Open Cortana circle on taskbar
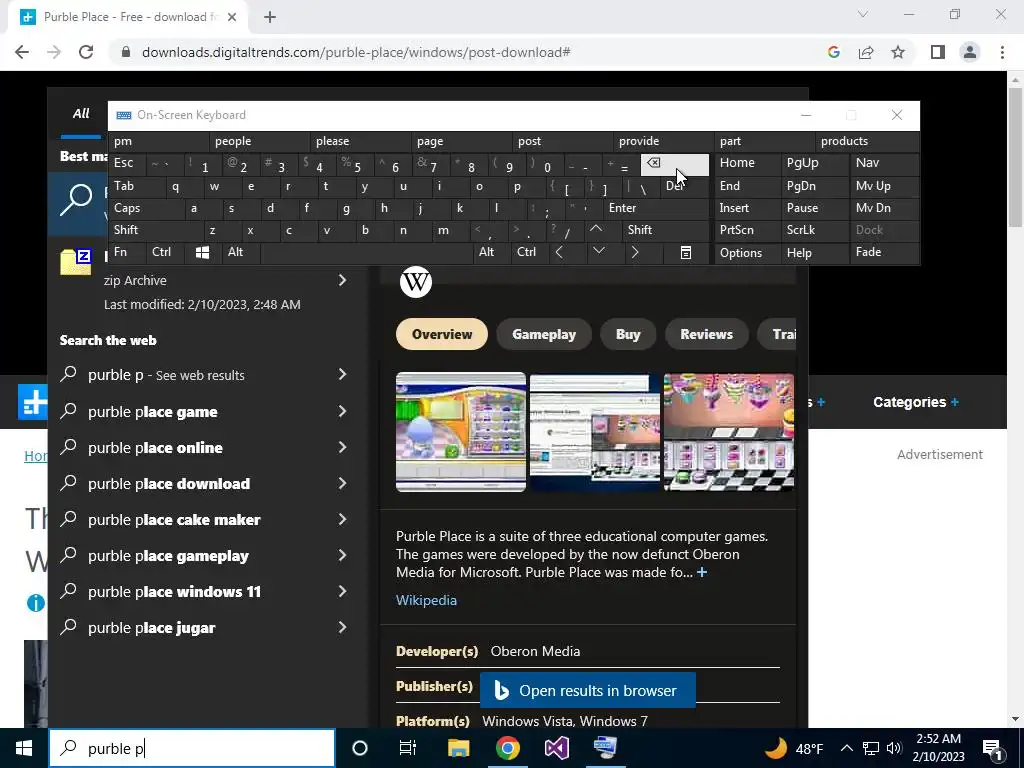The height and width of the screenshot is (768, 1024). click(360, 748)
